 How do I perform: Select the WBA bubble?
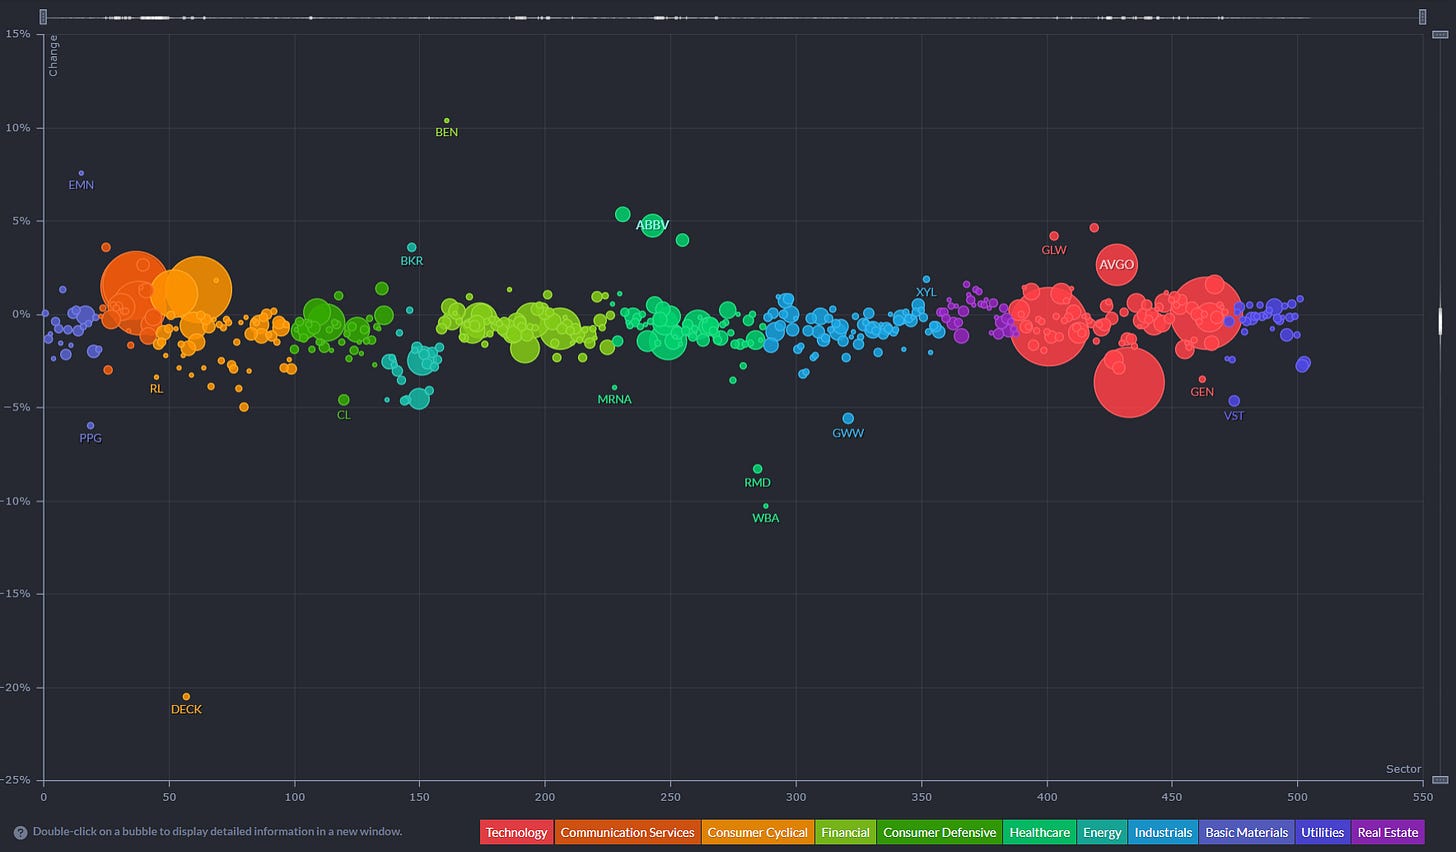click(x=766, y=506)
